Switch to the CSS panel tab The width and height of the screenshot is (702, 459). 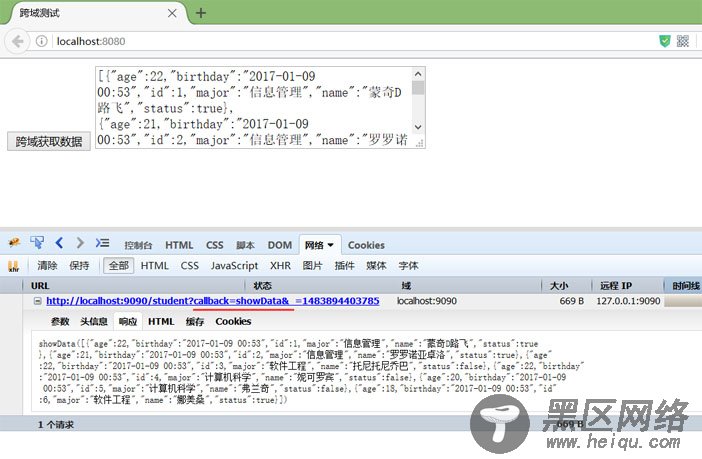pos(214,245)
